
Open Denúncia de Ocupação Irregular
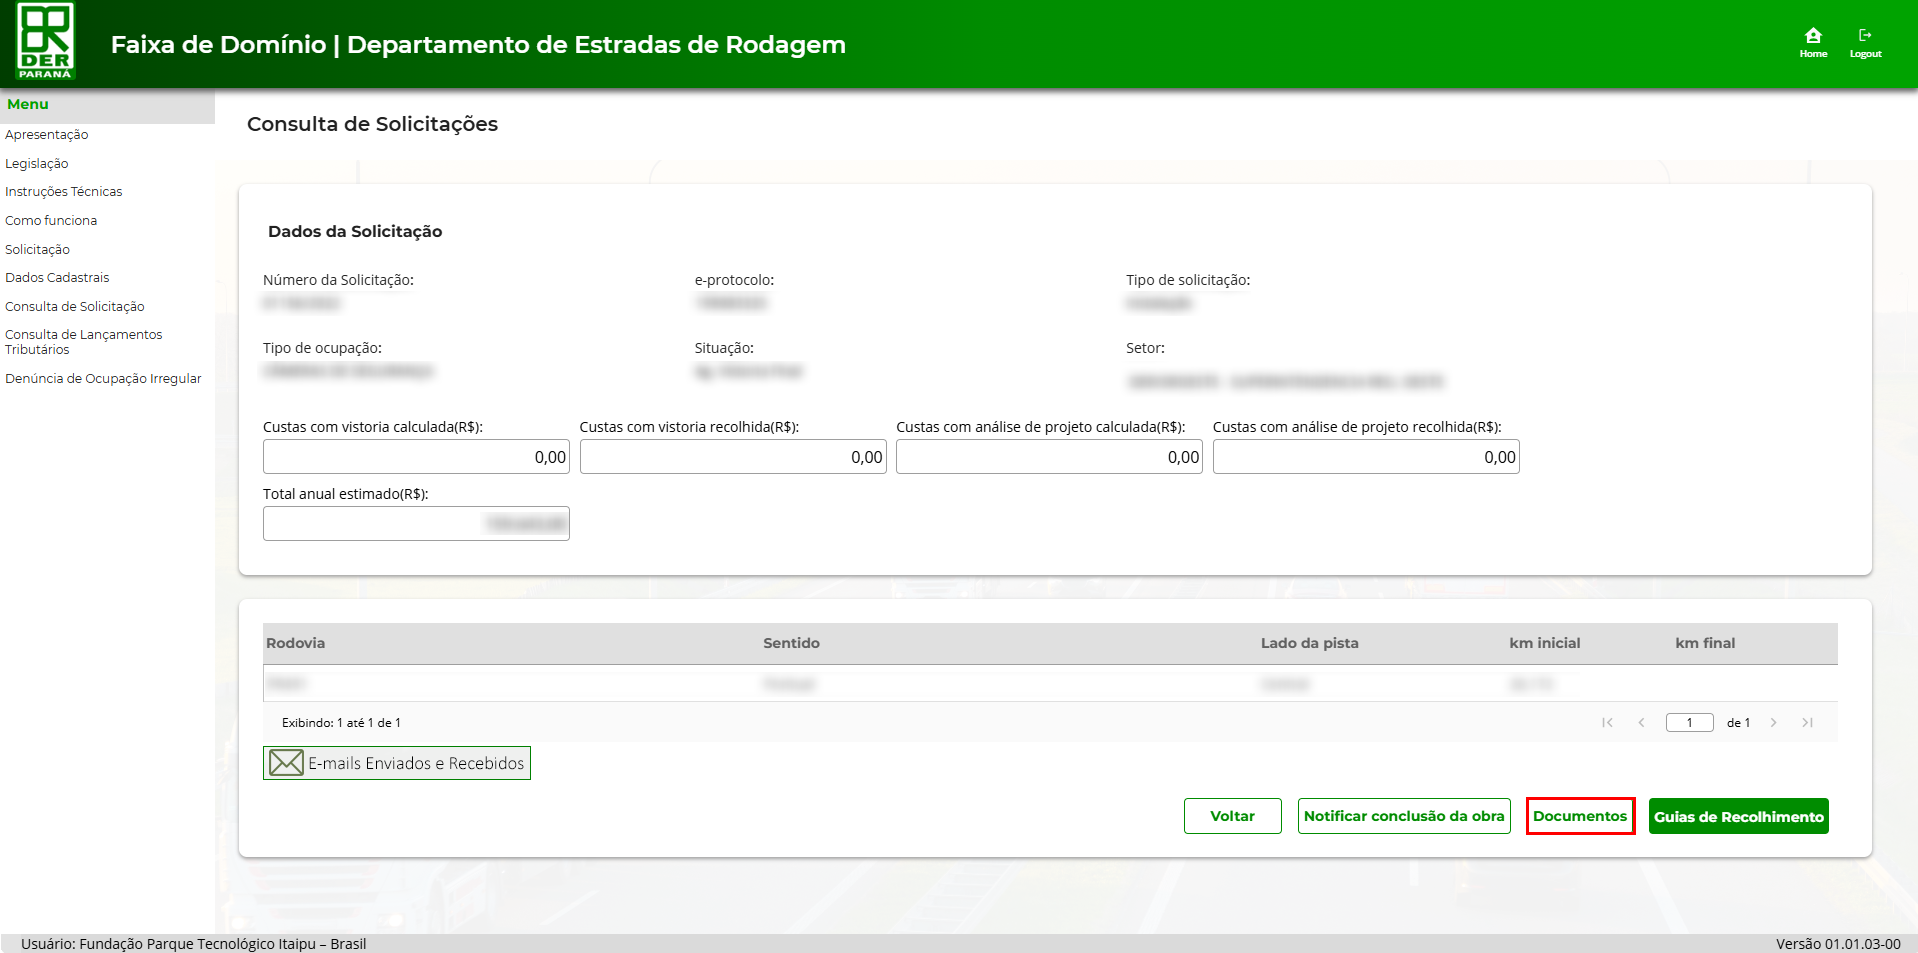coord(103,379)
